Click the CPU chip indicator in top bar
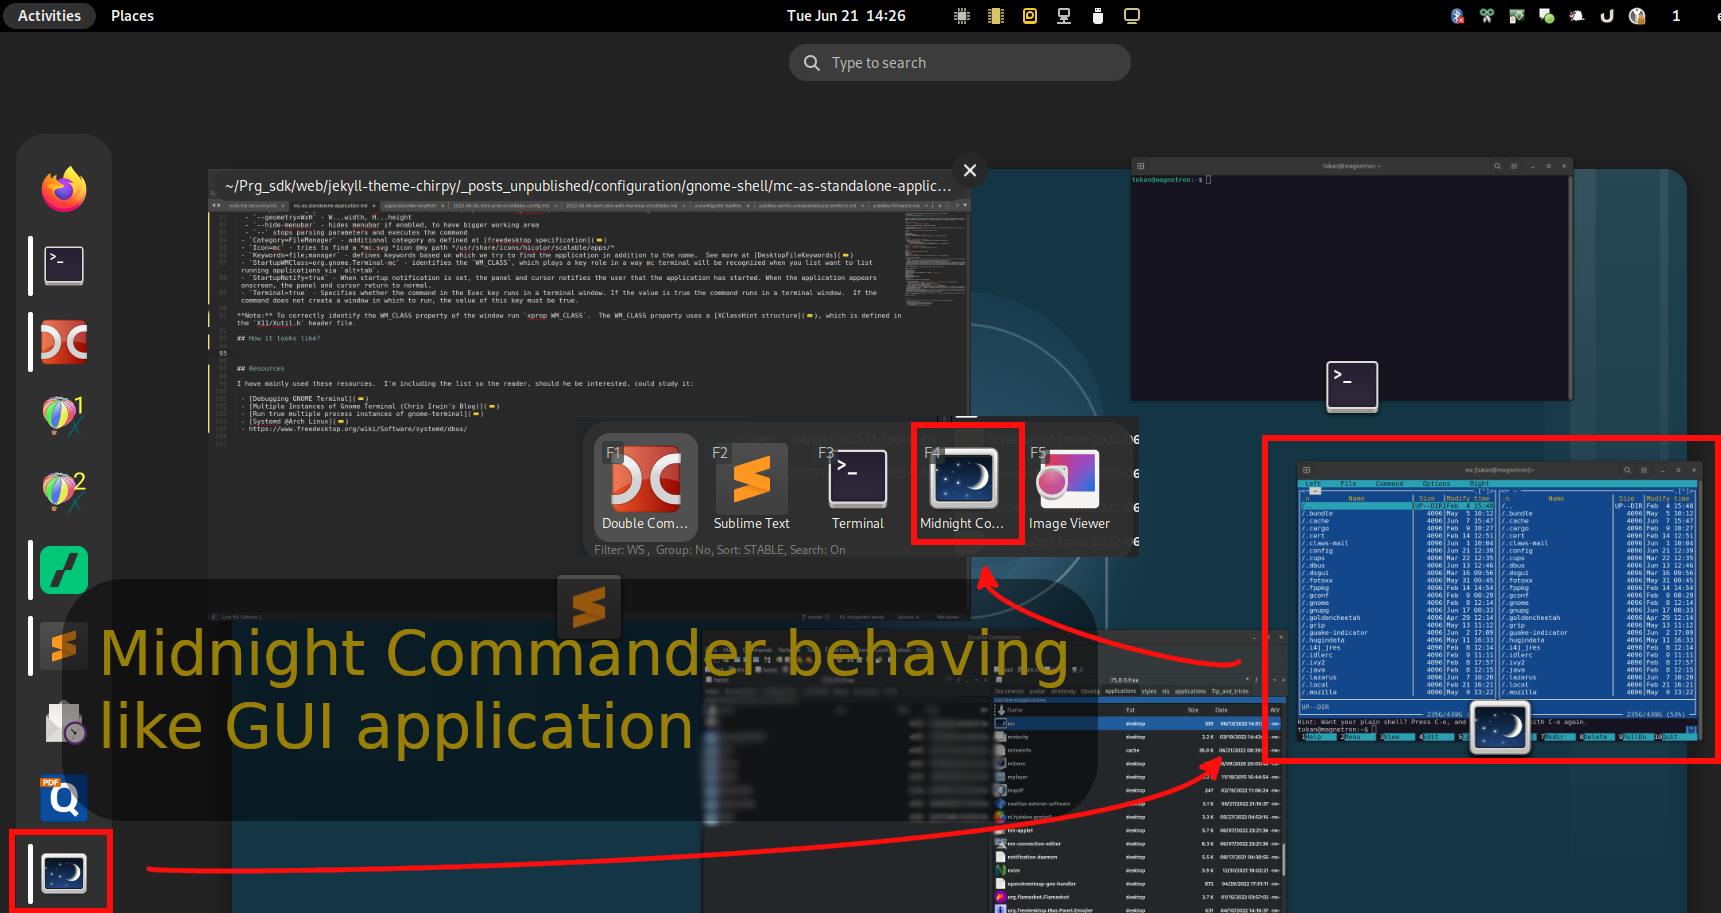Screen dimensions: 1721x913 pos(962,16)
